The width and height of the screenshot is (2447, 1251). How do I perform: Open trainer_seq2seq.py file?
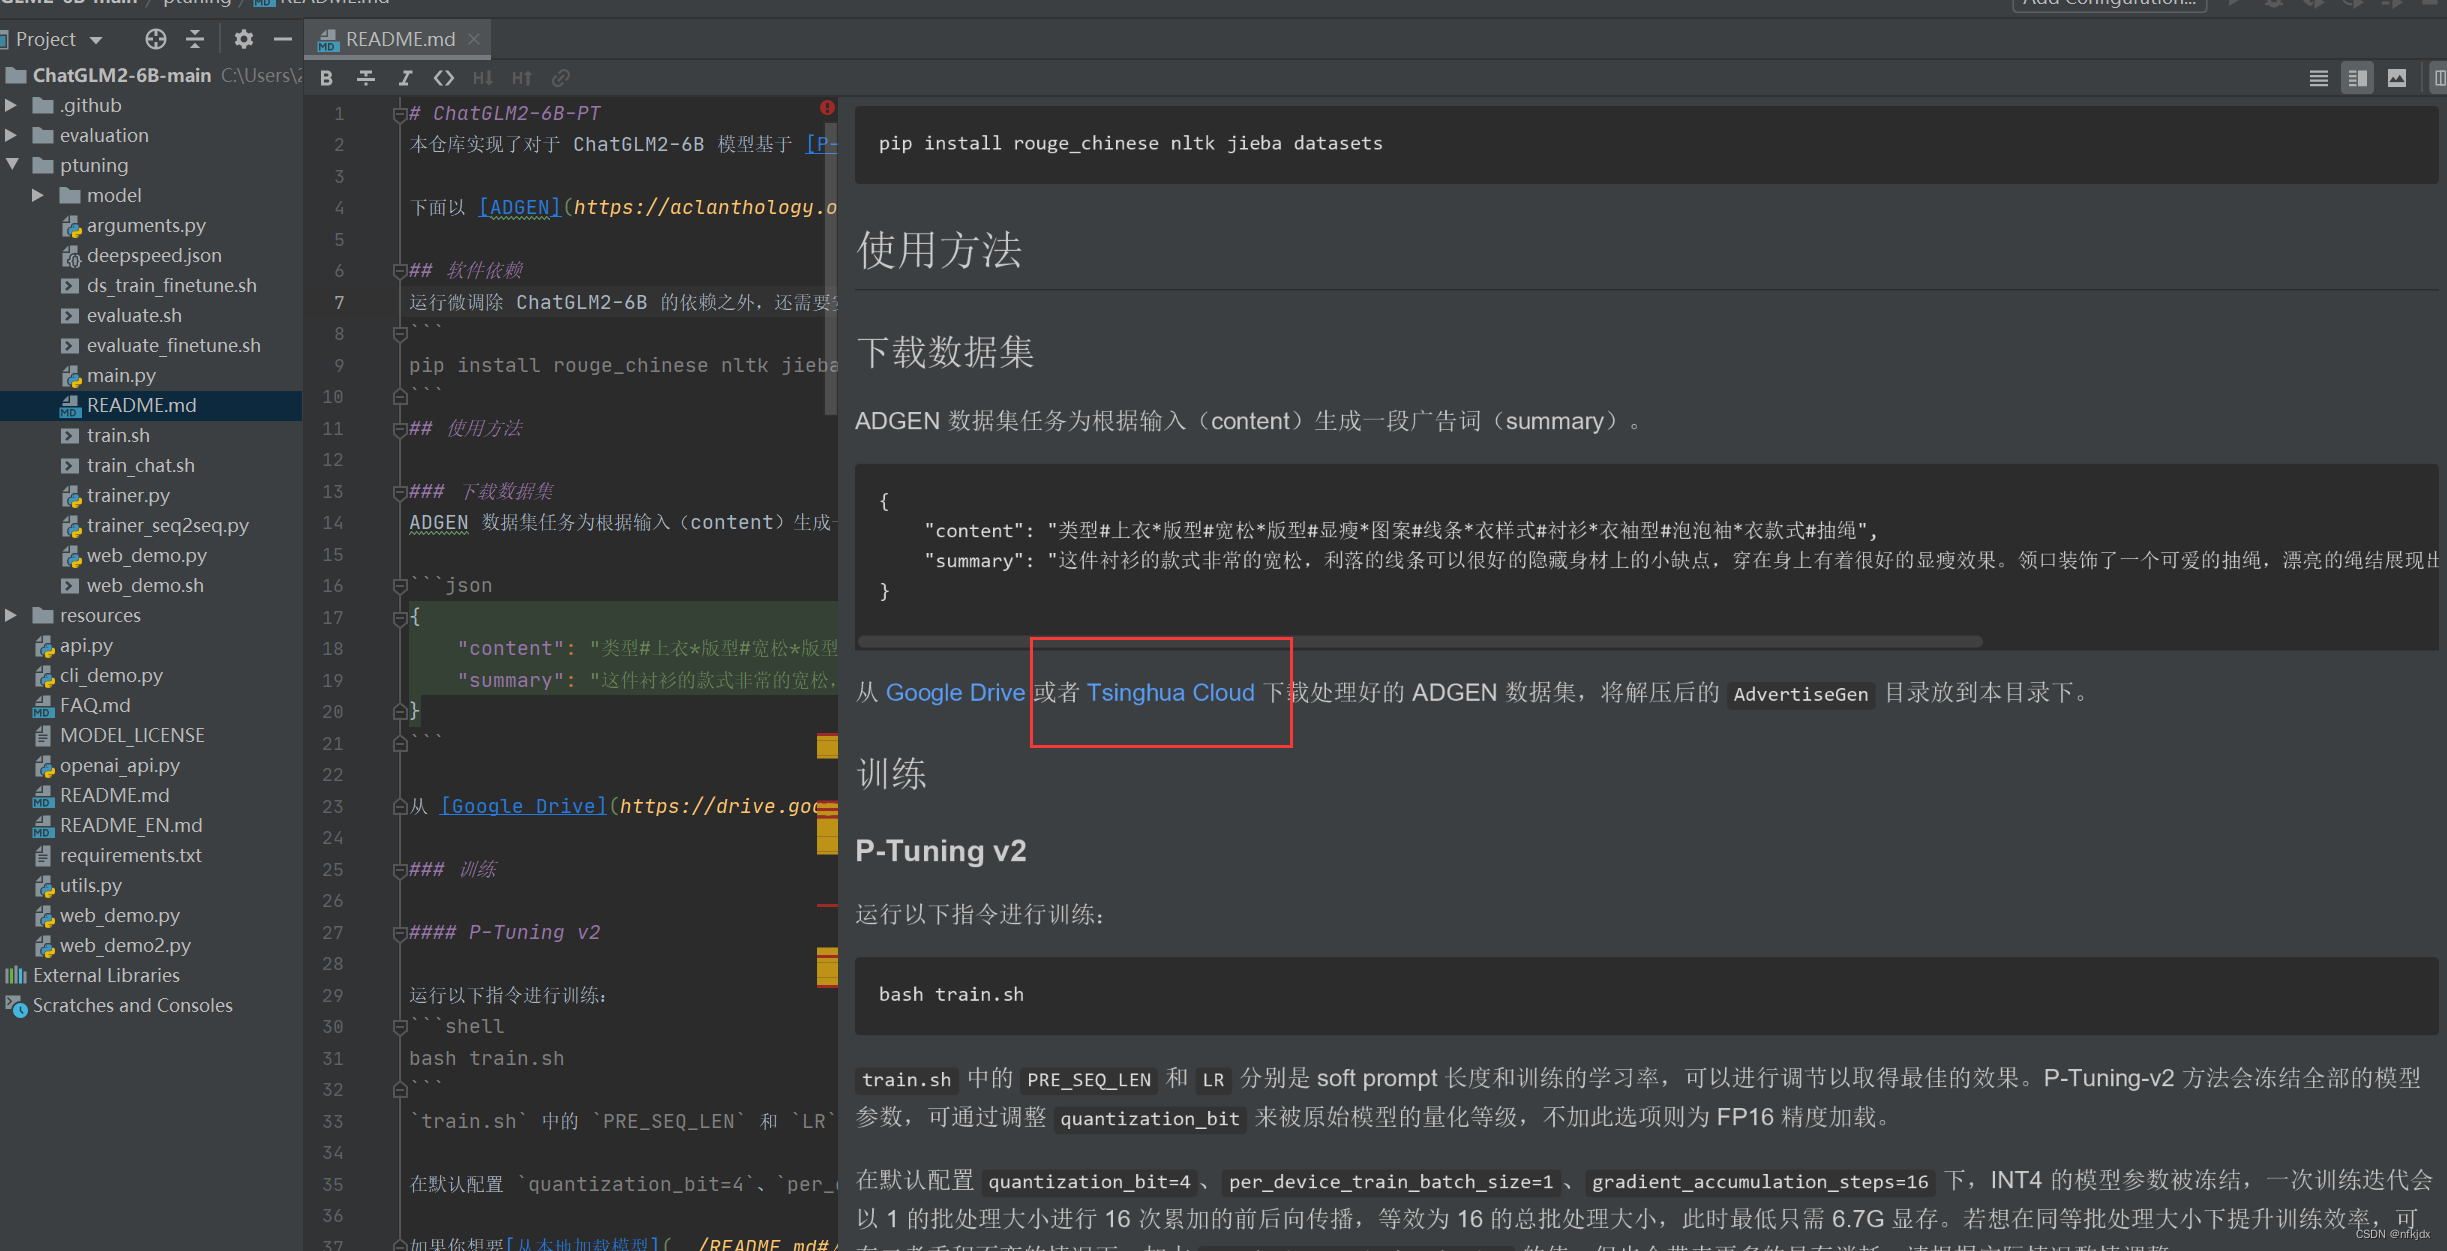[x=167, y=525]
